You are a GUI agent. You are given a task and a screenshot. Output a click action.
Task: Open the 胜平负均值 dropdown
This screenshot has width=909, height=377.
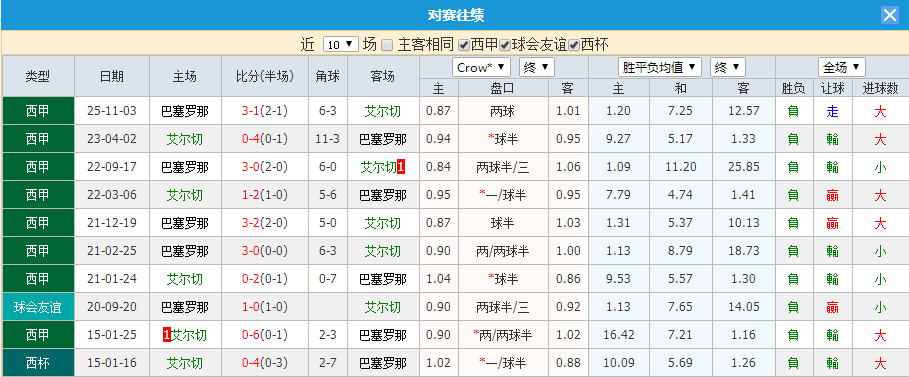tap(660, 67)
